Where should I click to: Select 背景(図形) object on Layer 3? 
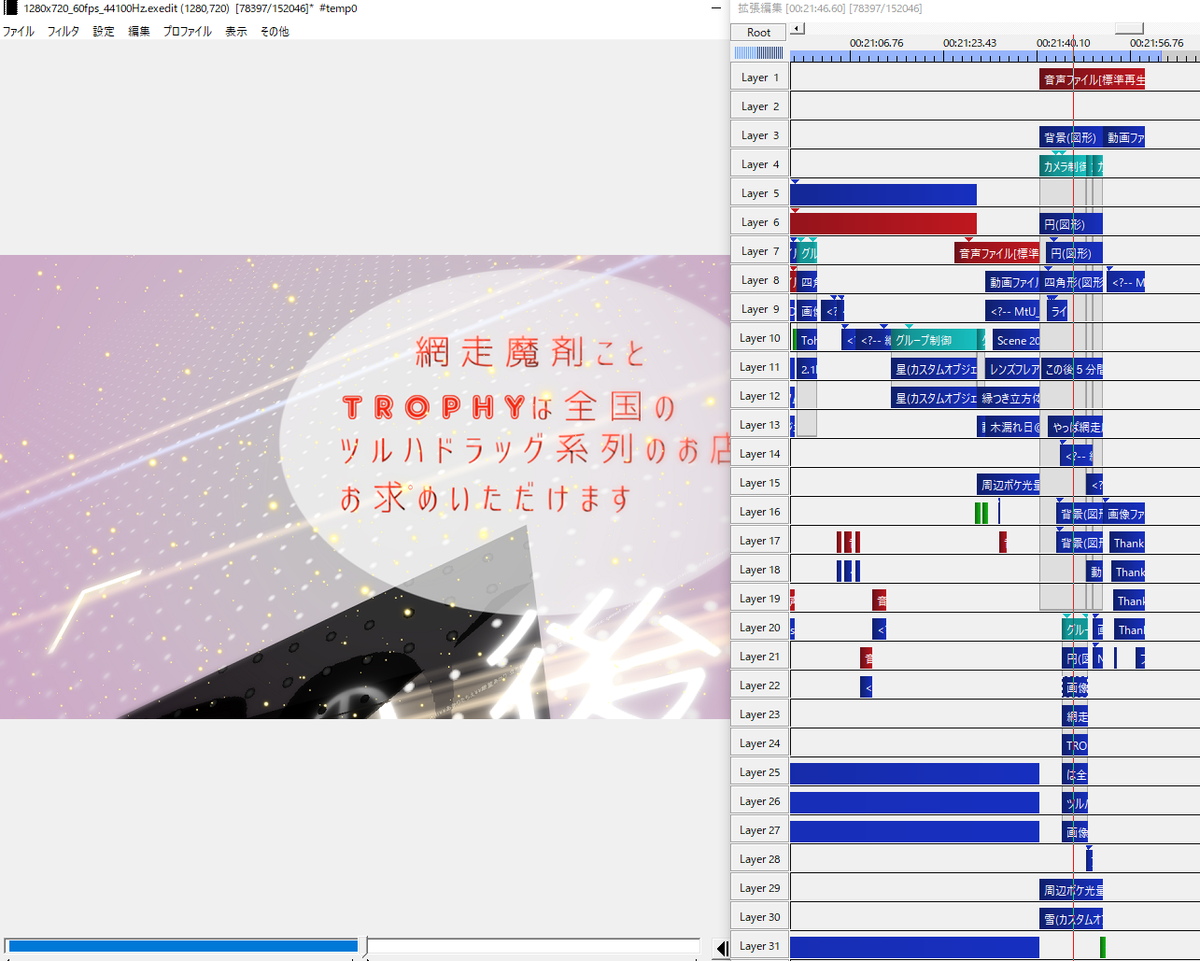tap(1070, 138)
